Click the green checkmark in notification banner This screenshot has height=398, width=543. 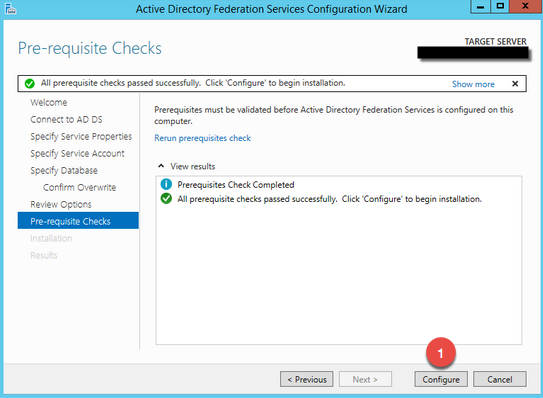30,83
